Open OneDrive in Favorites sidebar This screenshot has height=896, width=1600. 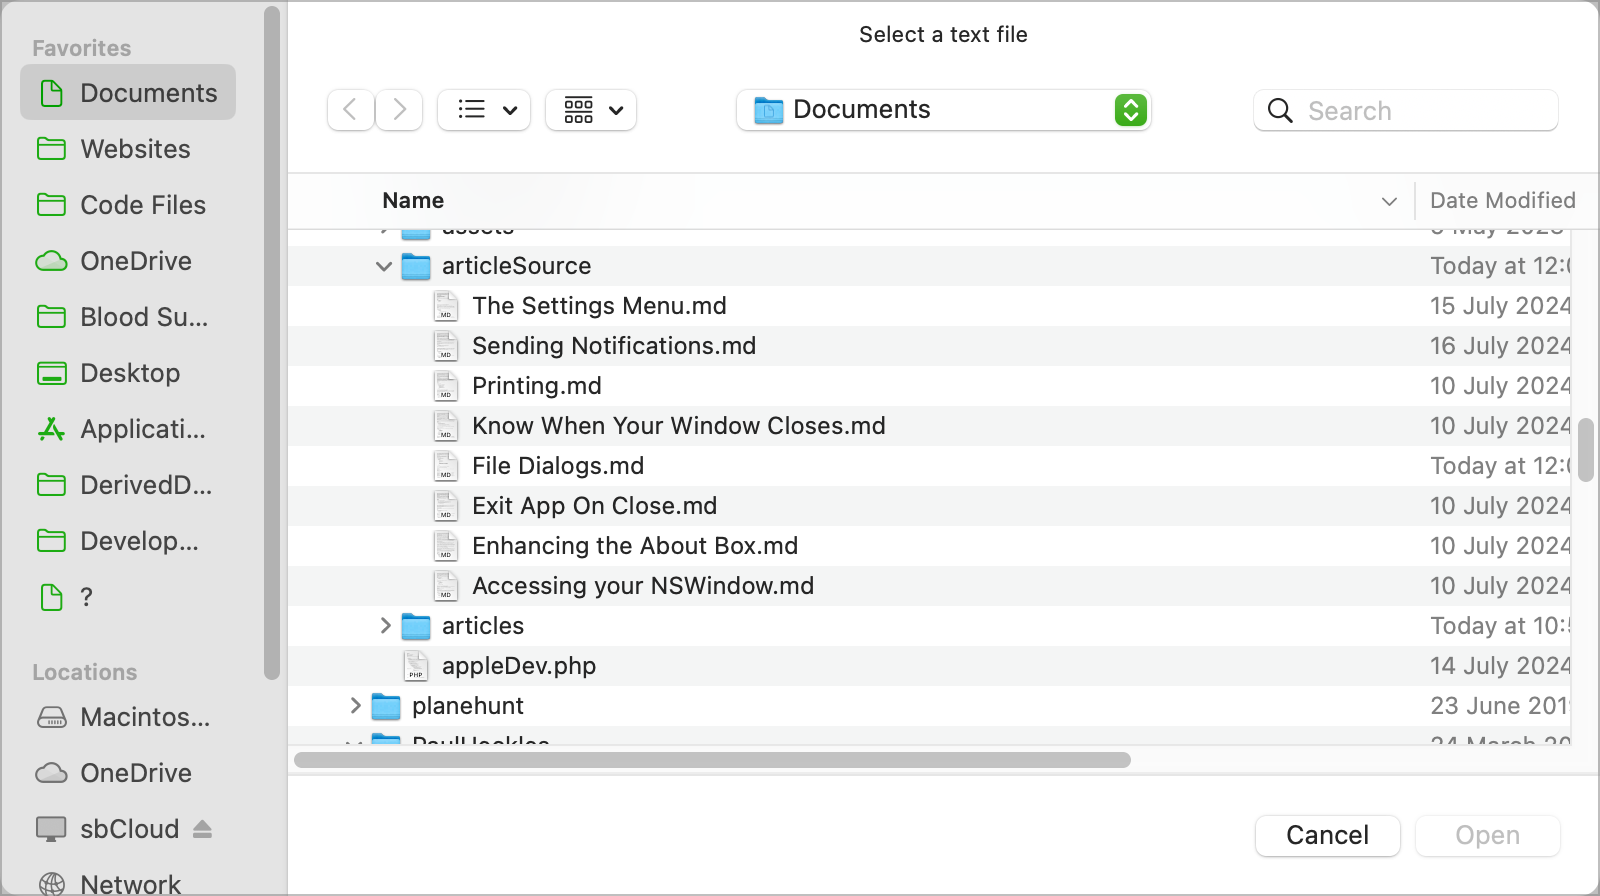click(x=128, y=261)
